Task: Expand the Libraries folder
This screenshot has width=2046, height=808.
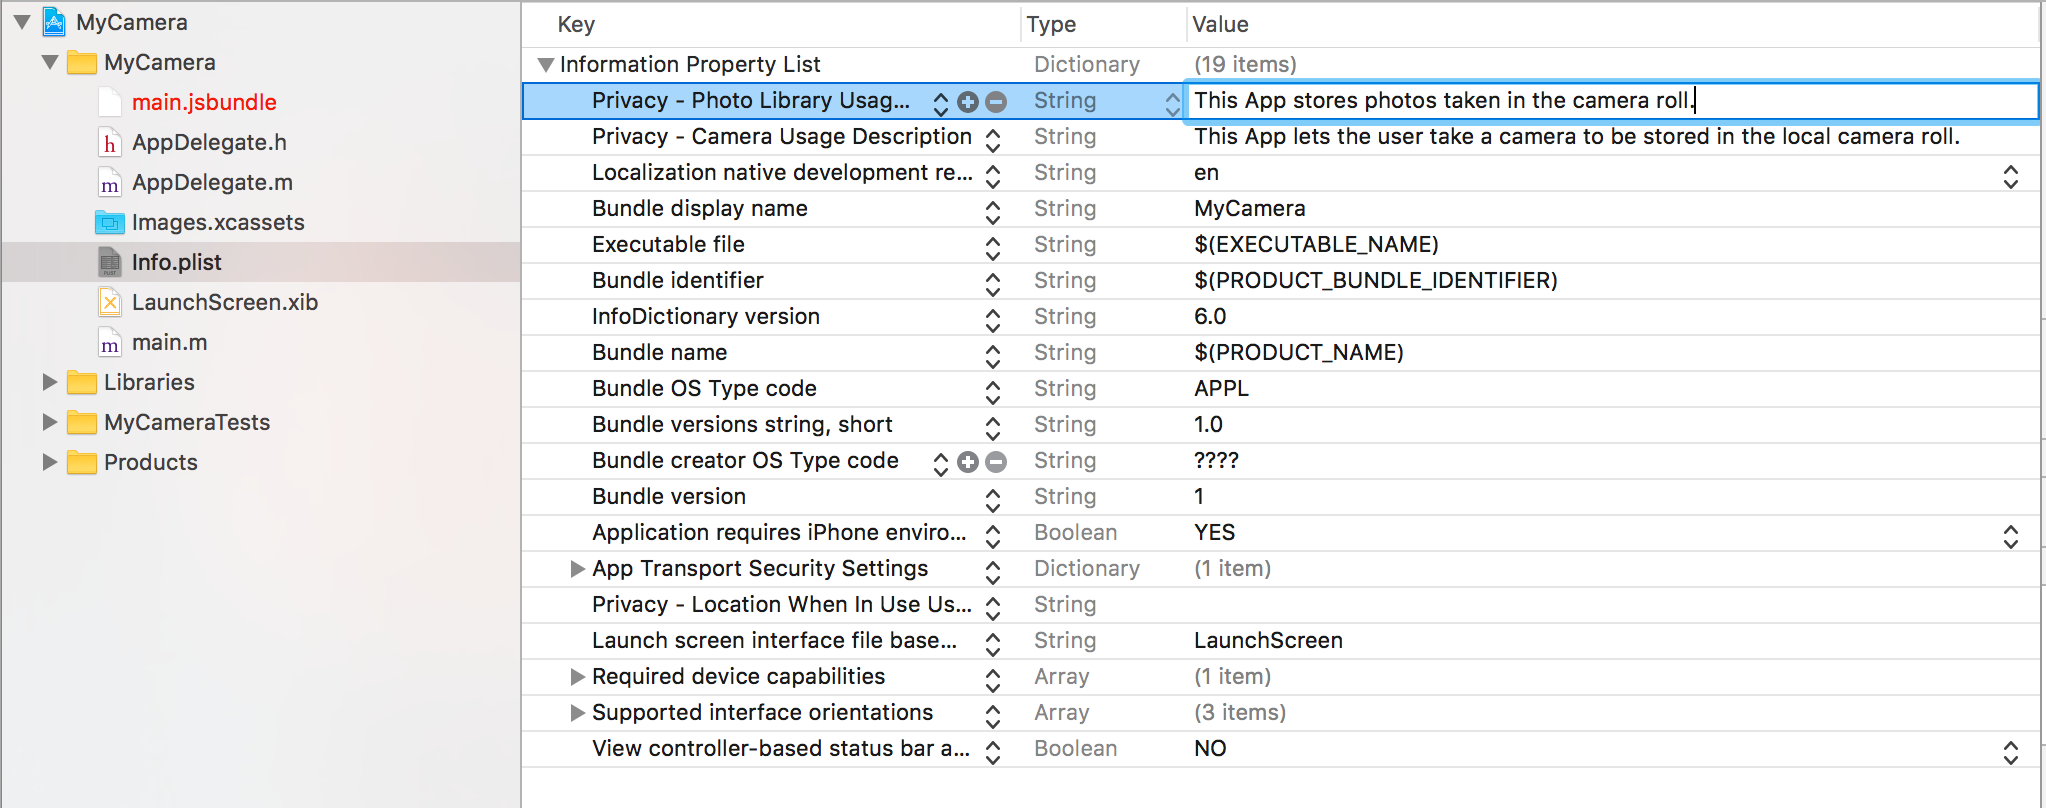Action: pyautogui.click(x=49, y=382)
